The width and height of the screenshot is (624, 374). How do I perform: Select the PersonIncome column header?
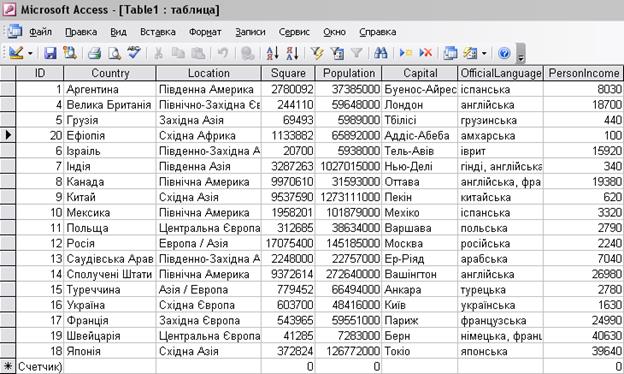583,73
